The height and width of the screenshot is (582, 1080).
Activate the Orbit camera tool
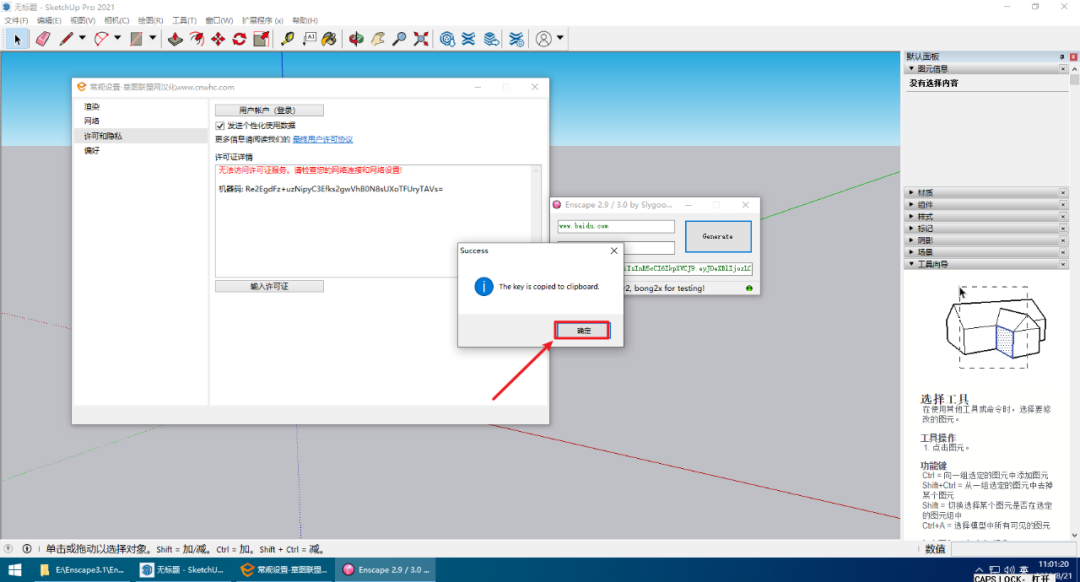356,39
